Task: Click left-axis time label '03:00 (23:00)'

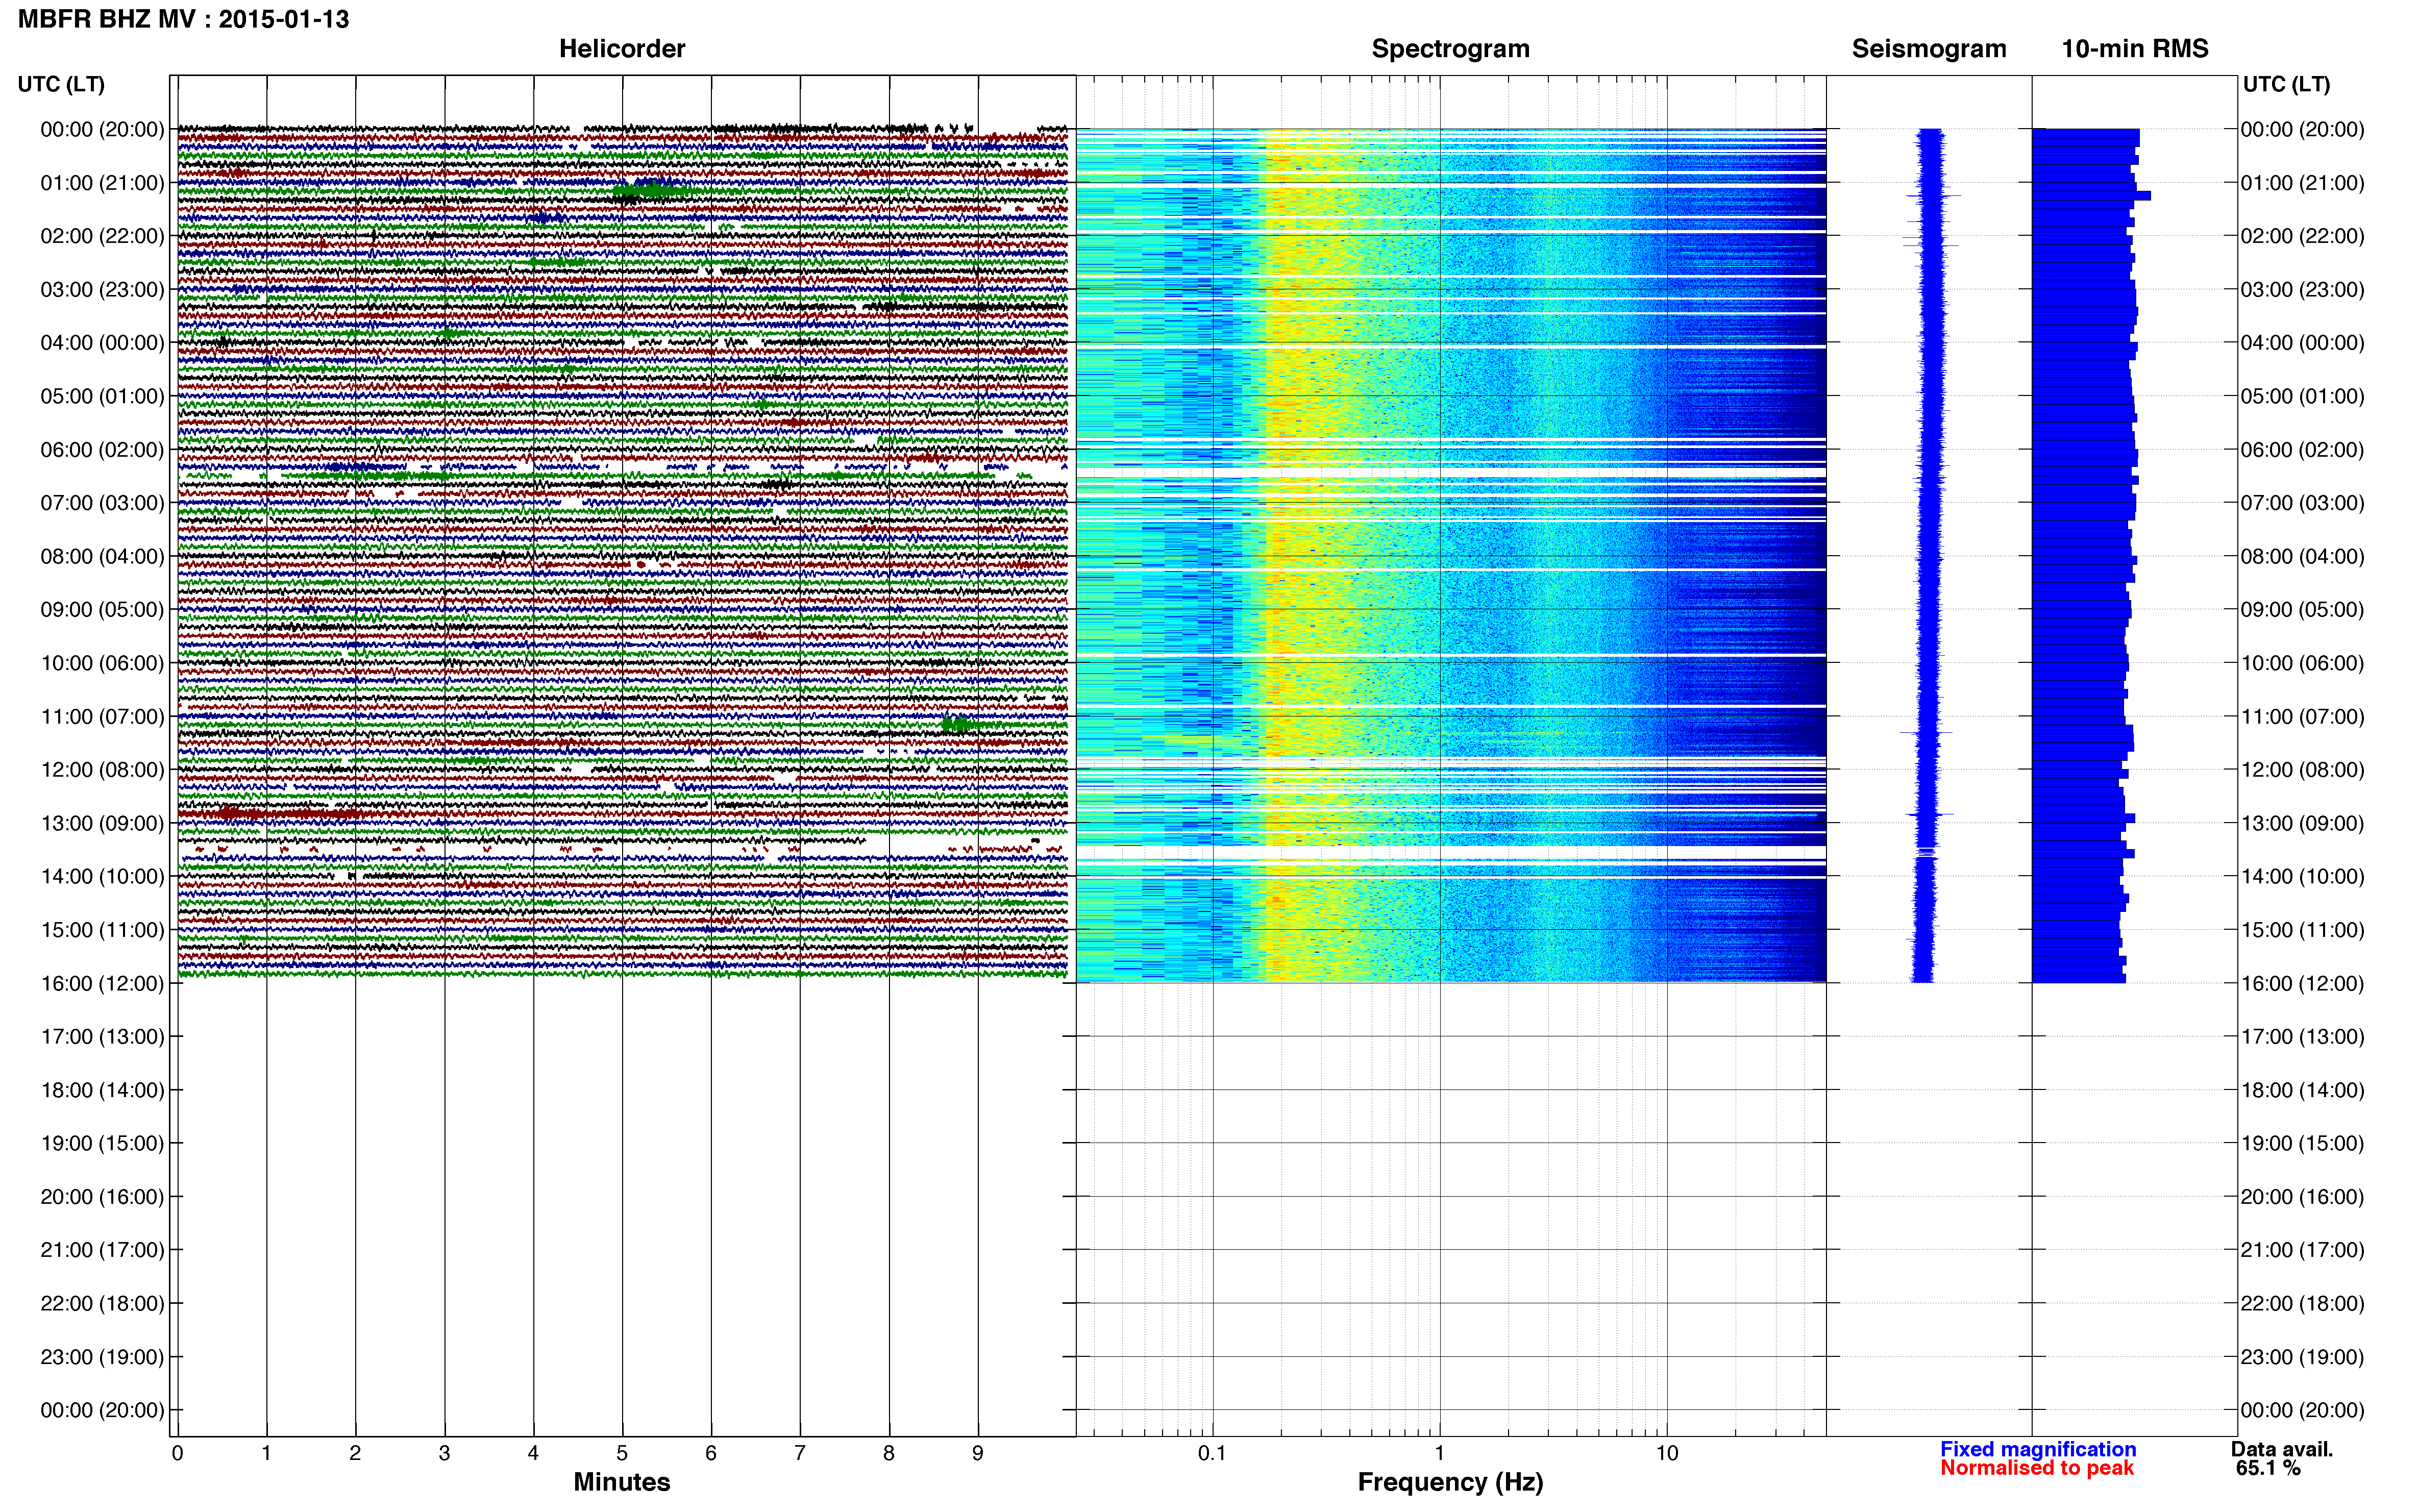Action: pyautogui.click(x=102, y=290)
